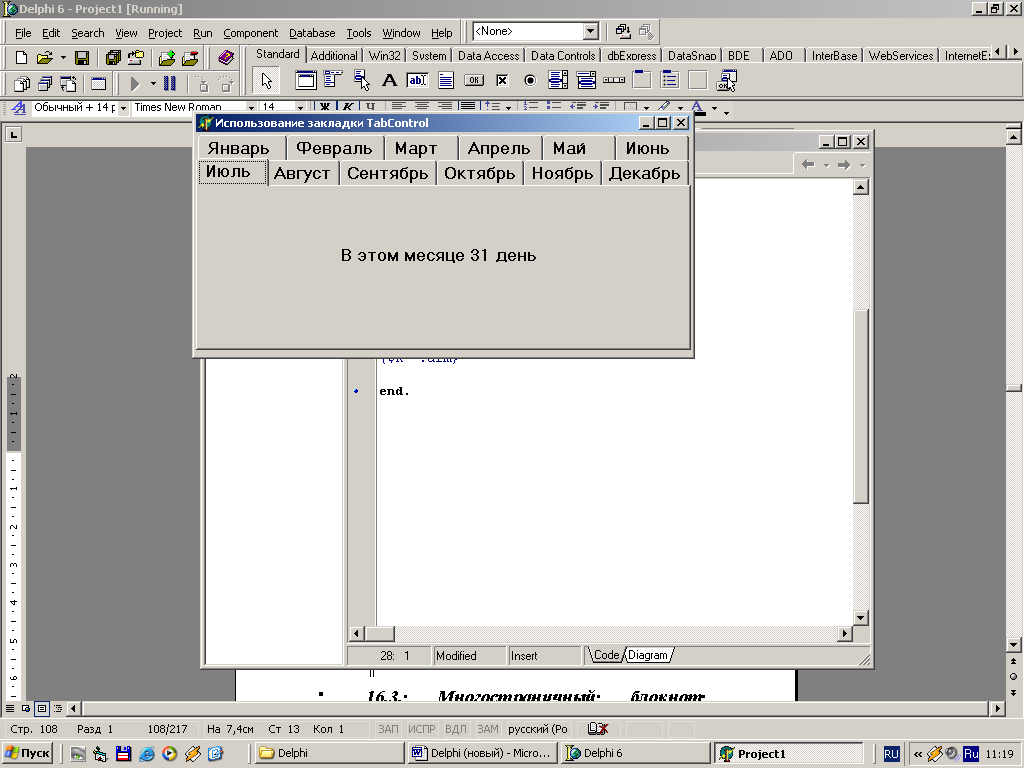Open the font size 14 dropdown

[300, 108]
